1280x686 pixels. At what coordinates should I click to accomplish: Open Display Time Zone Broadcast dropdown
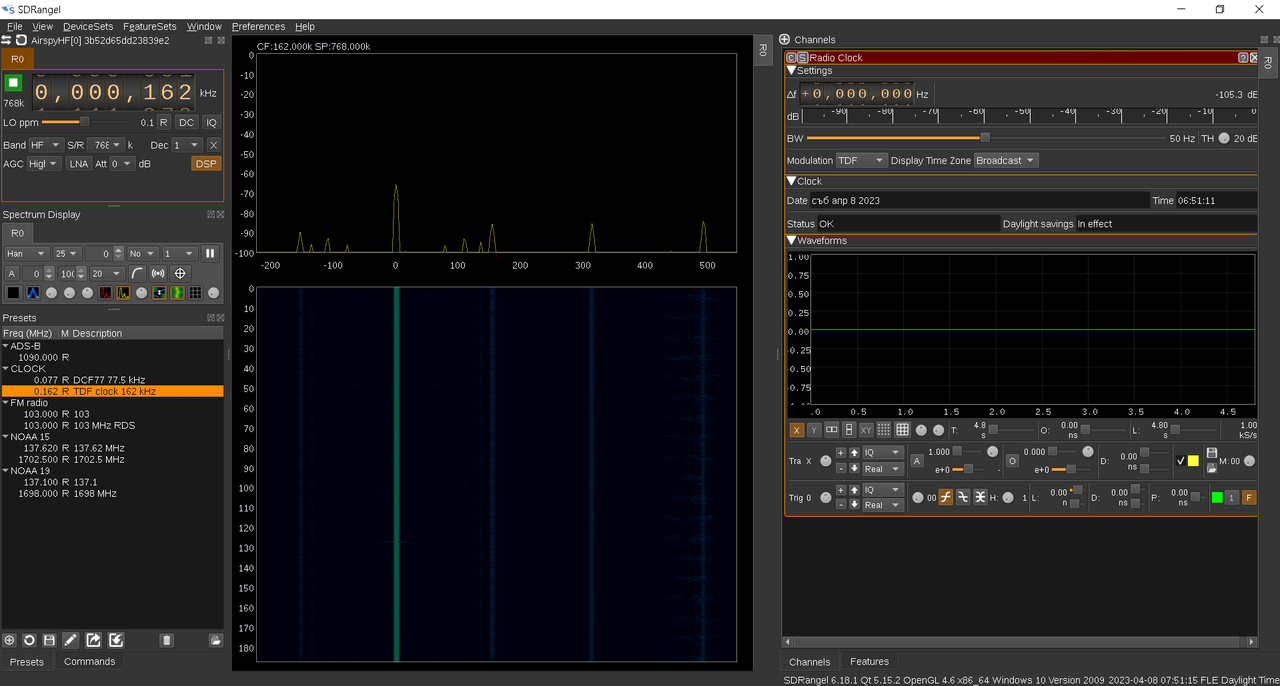(1006, 160)
